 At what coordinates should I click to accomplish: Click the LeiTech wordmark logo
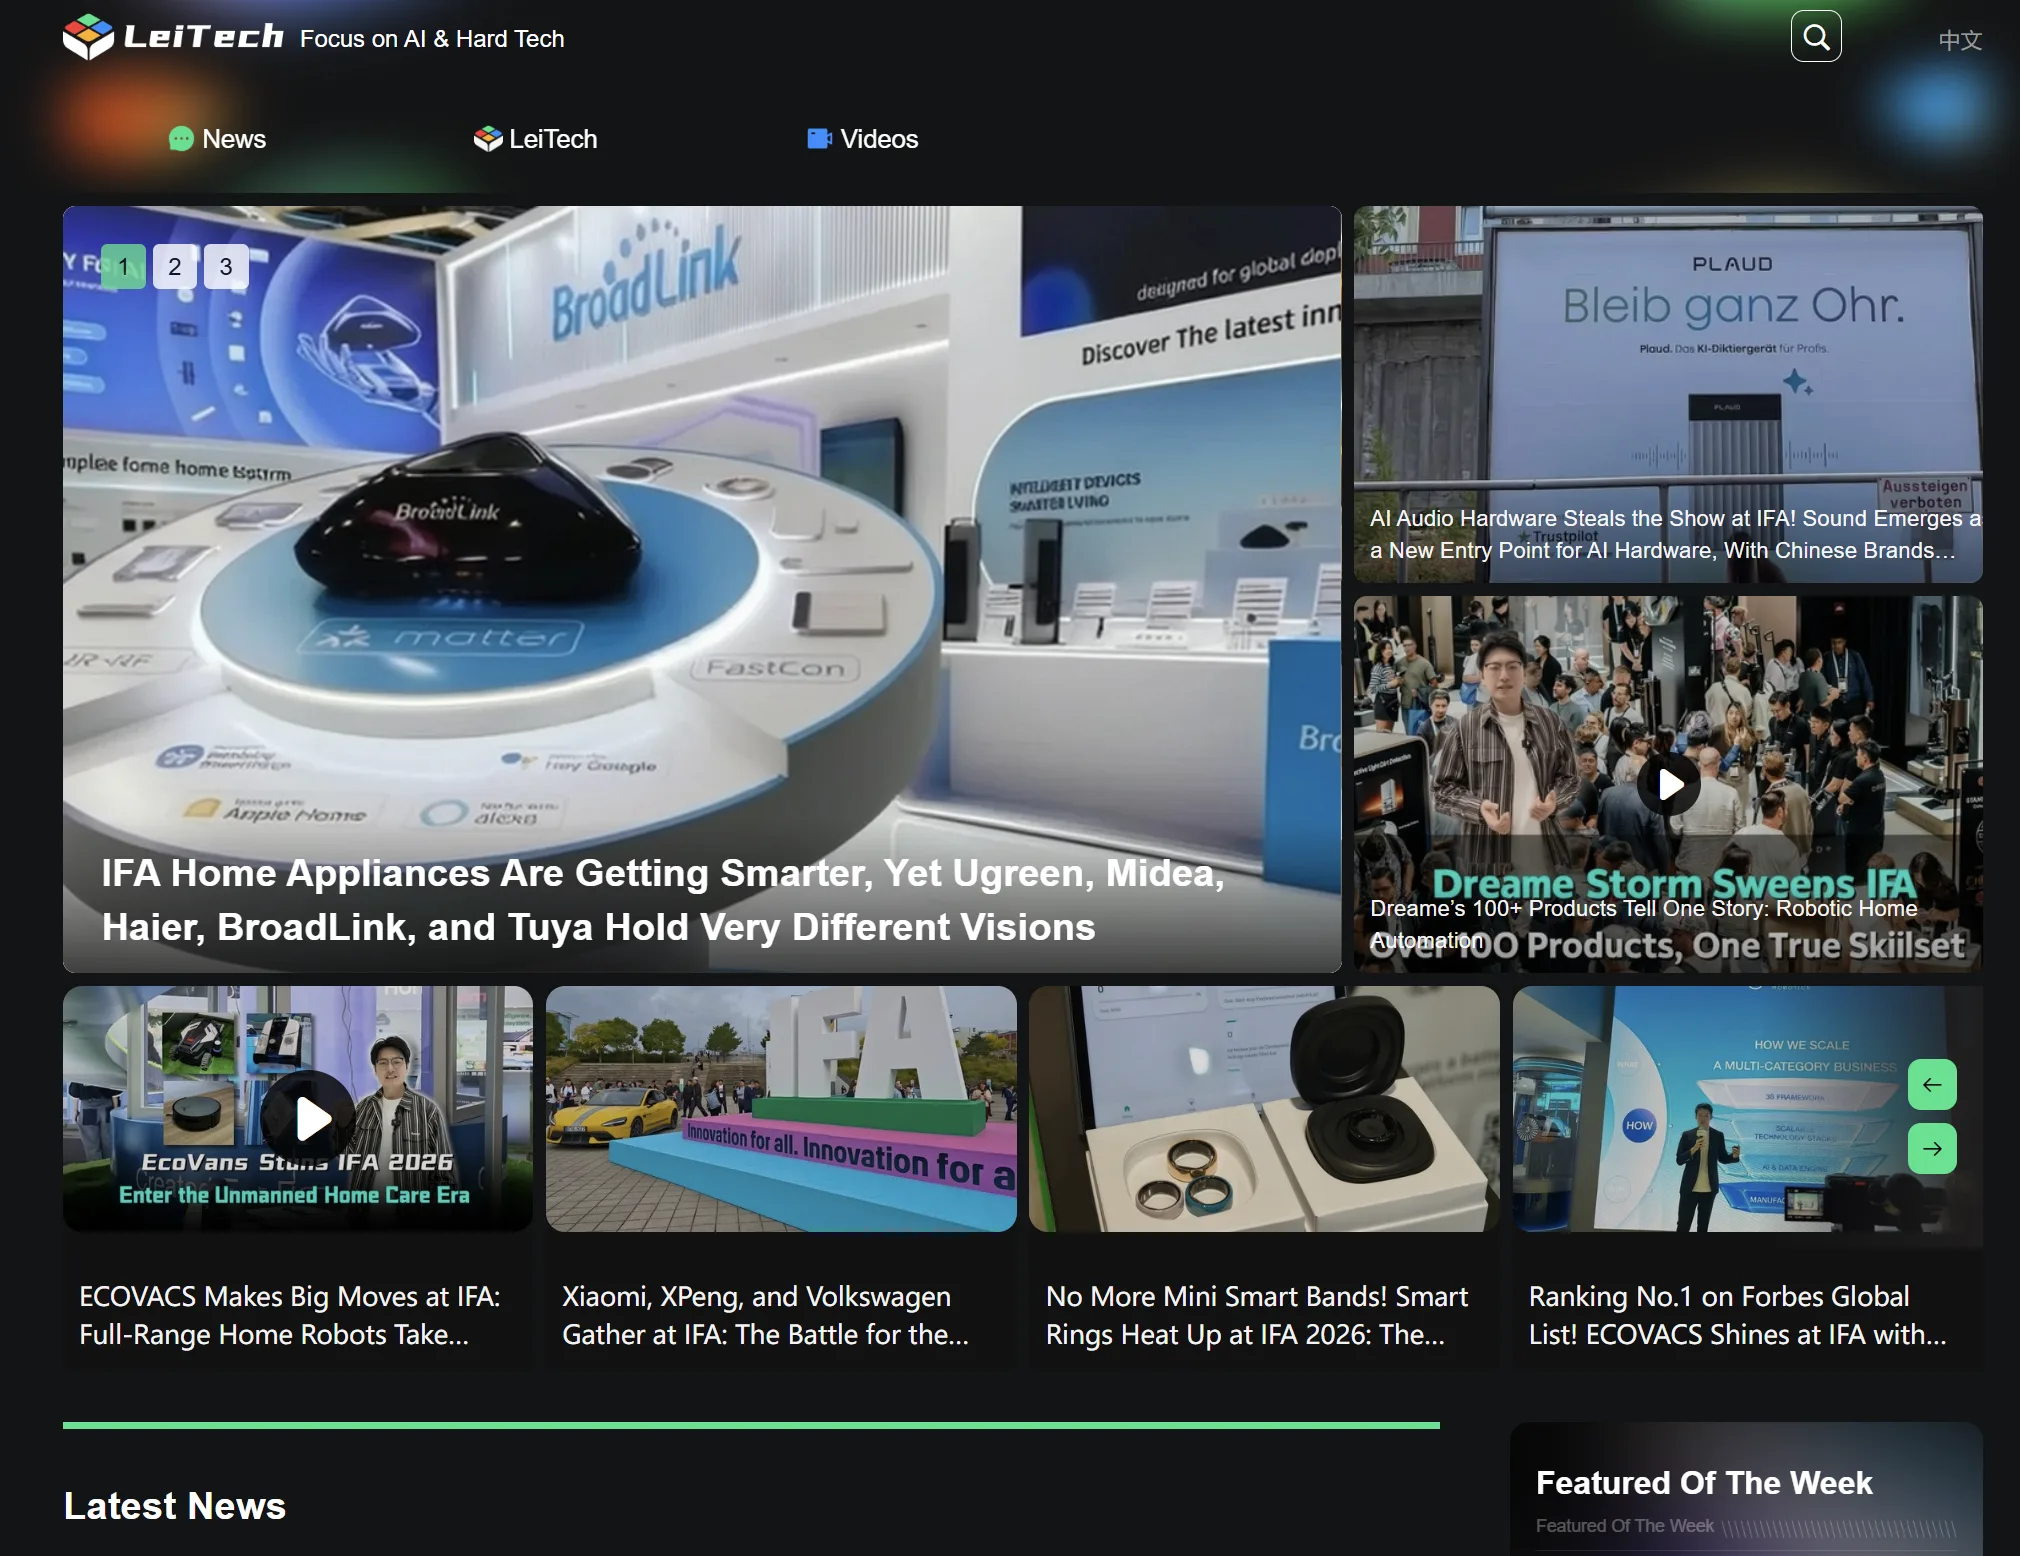(x=204, y=37)
